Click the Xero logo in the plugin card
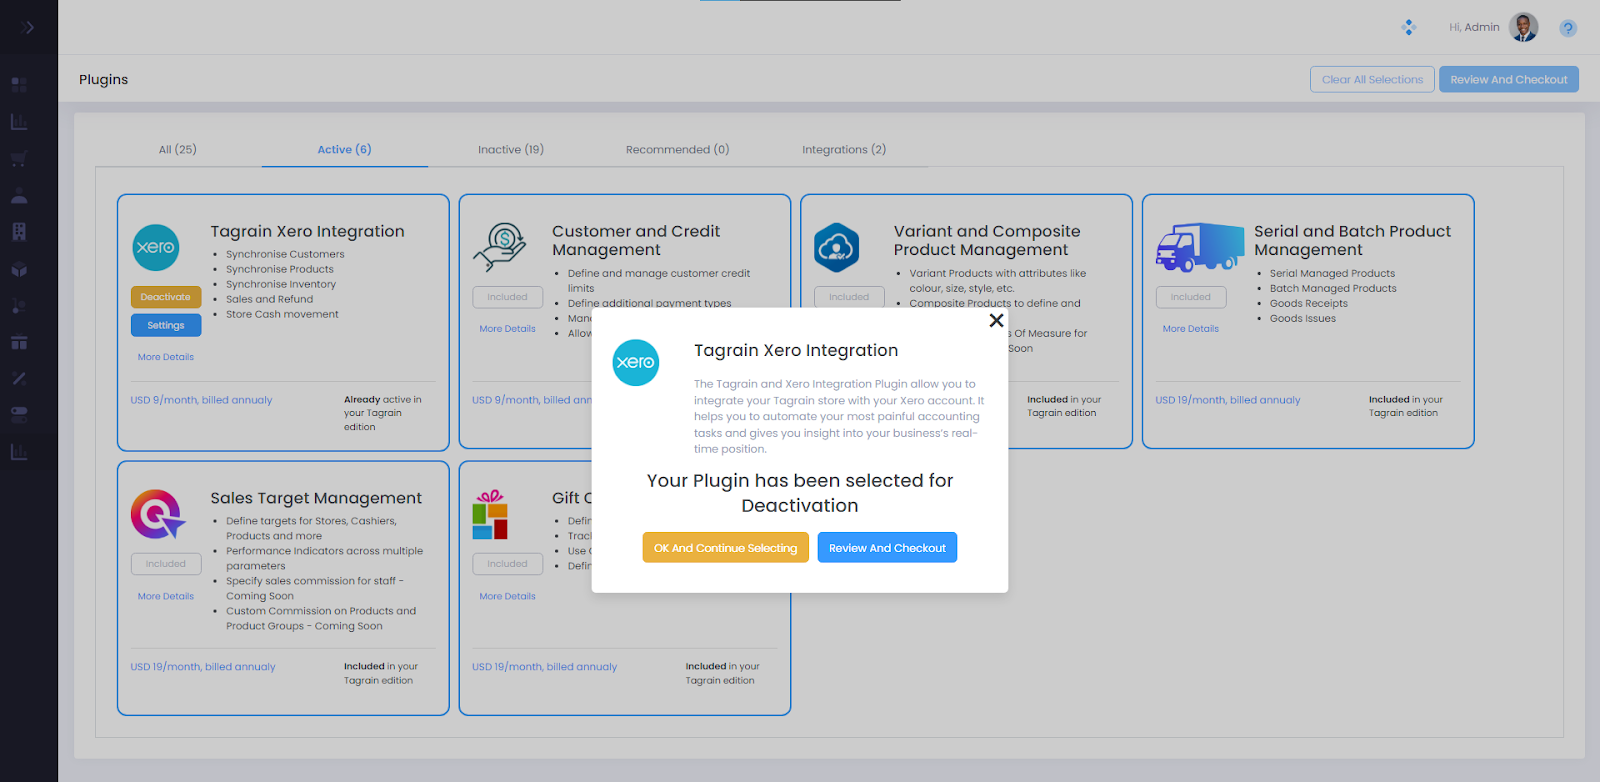1600x782 pixels. click(156, 247)
